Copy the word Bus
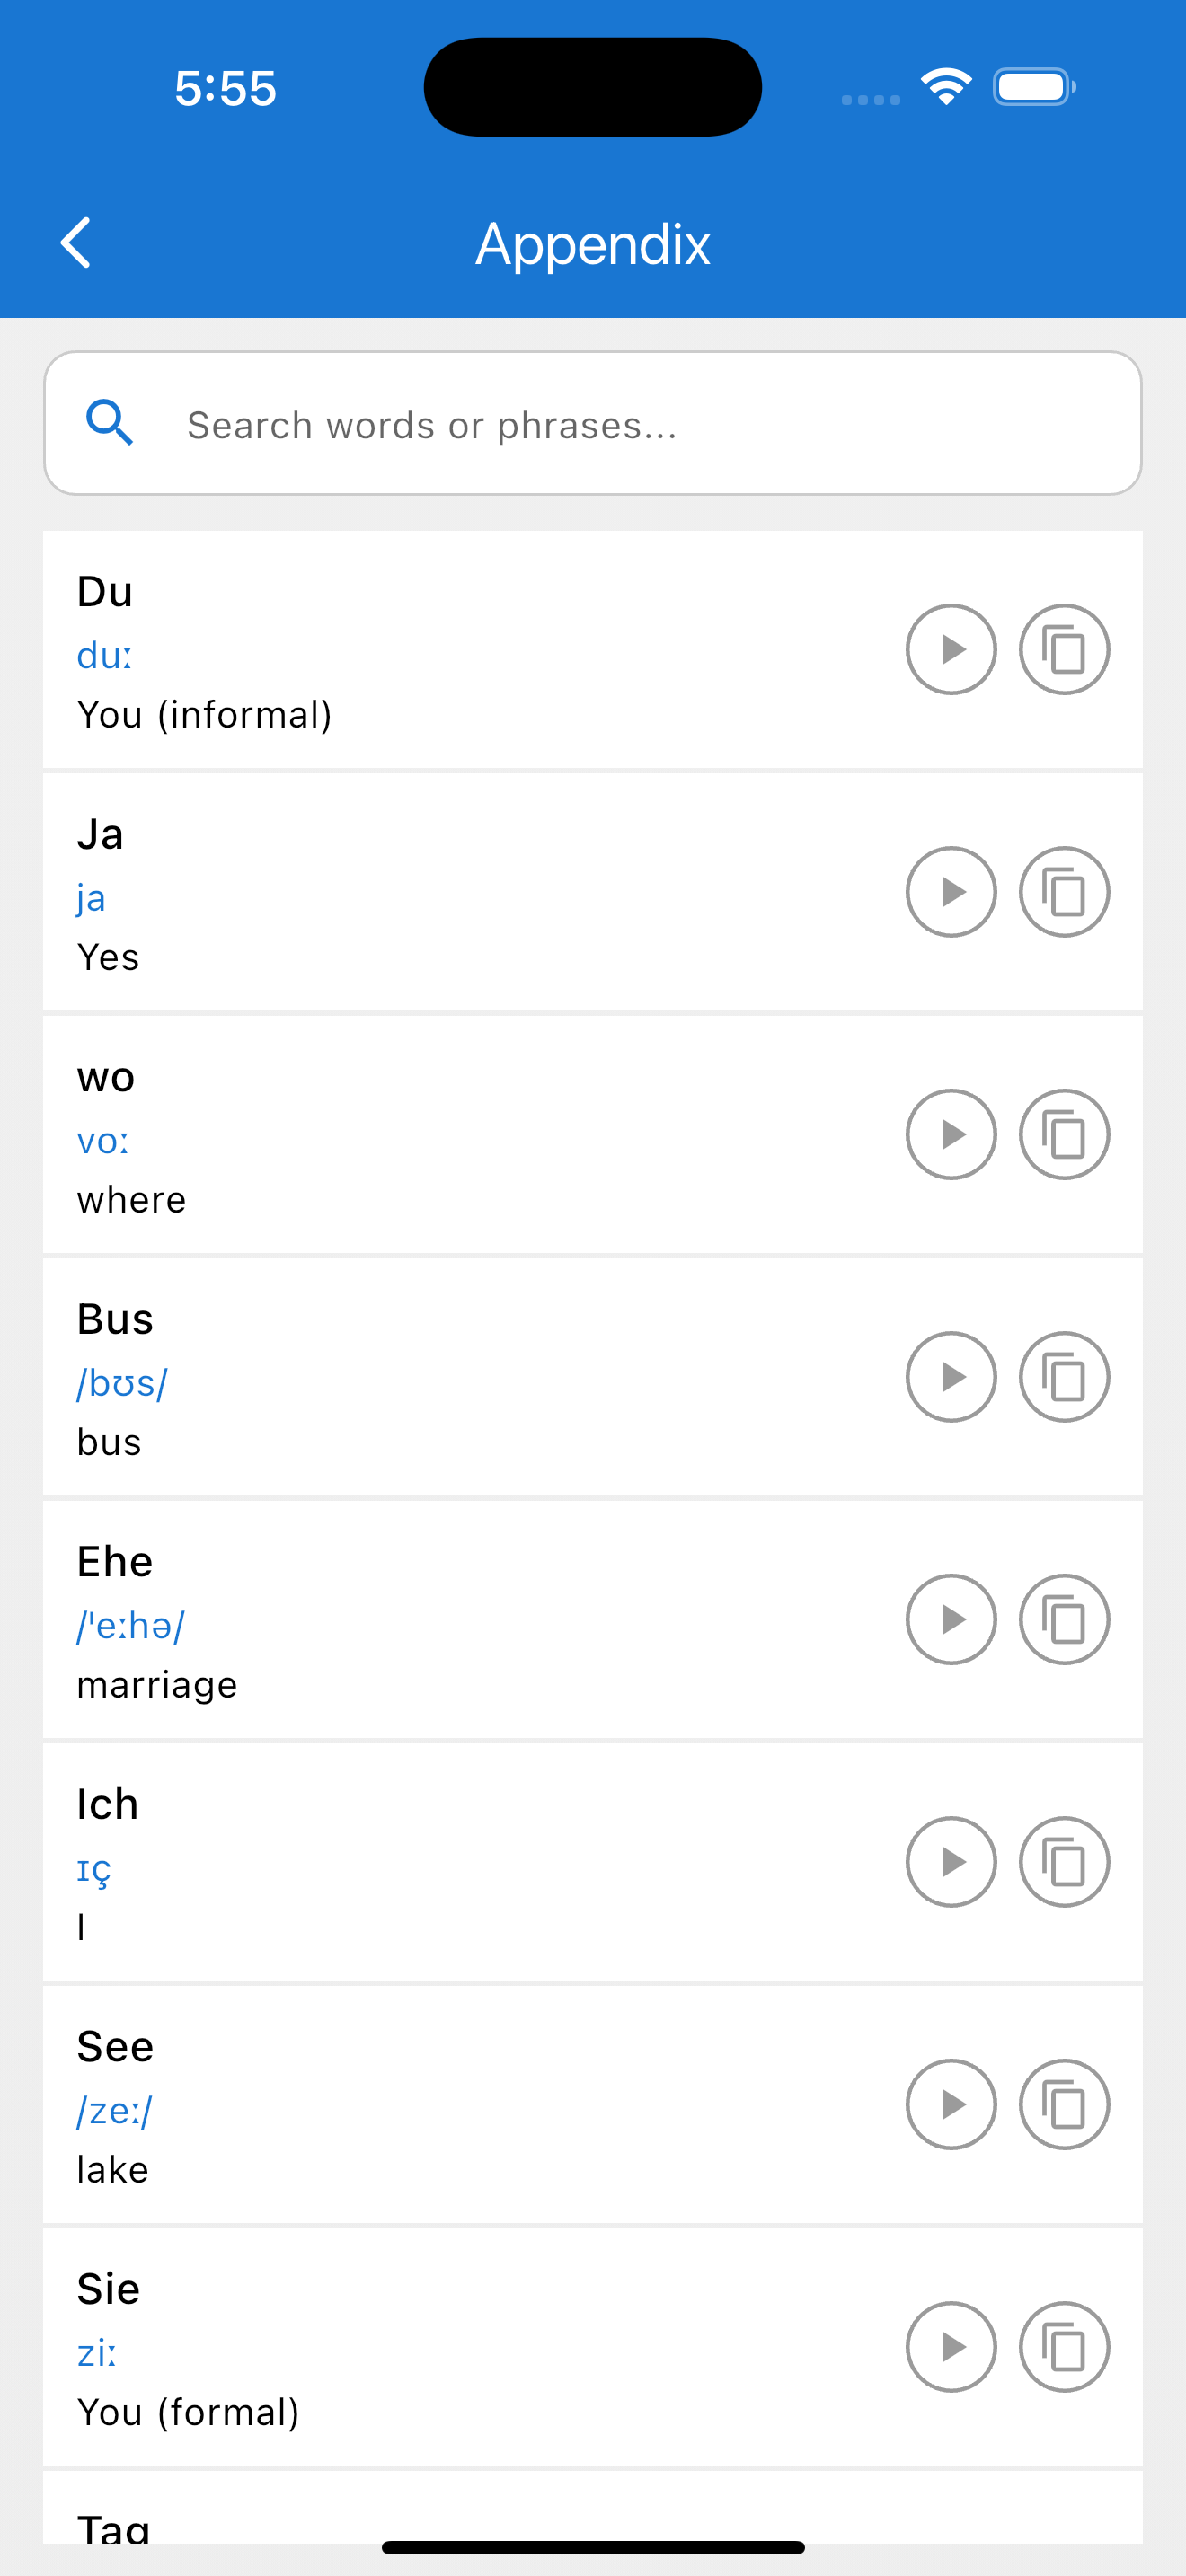This screenshot has height=2576, width=1186. (1064, 1377)
